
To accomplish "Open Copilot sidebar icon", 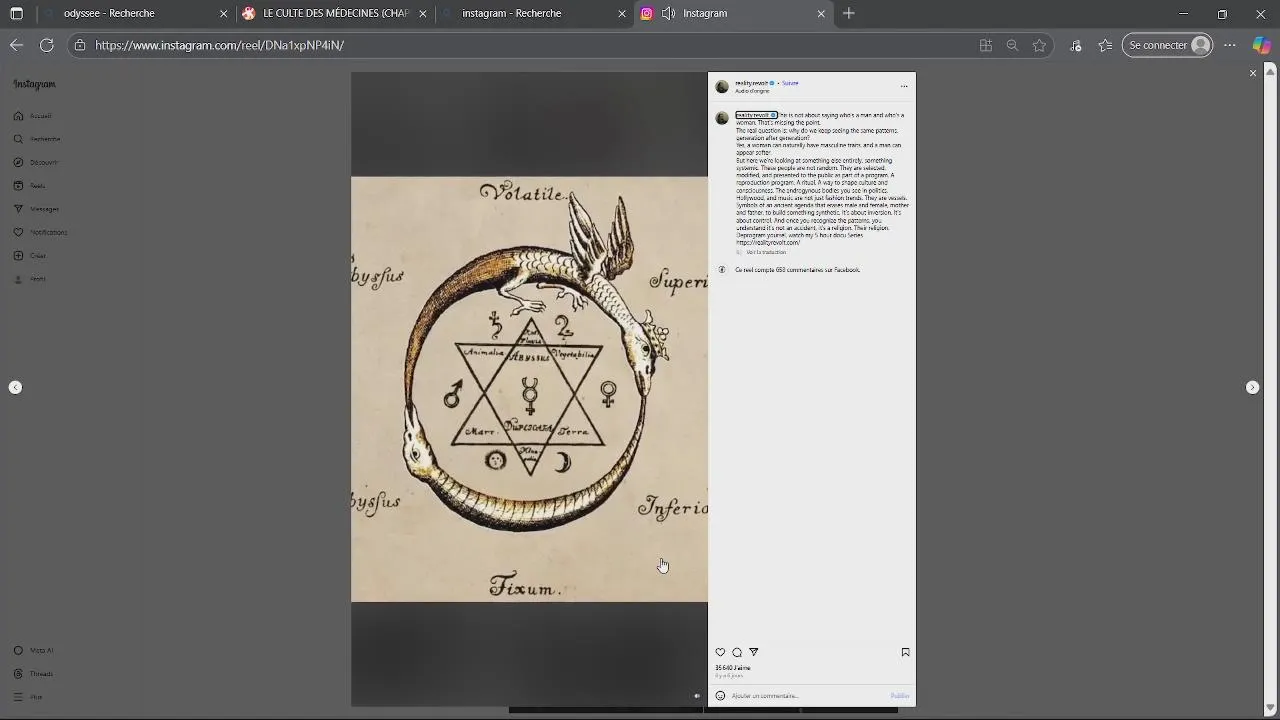I will tap(1262, 45).
